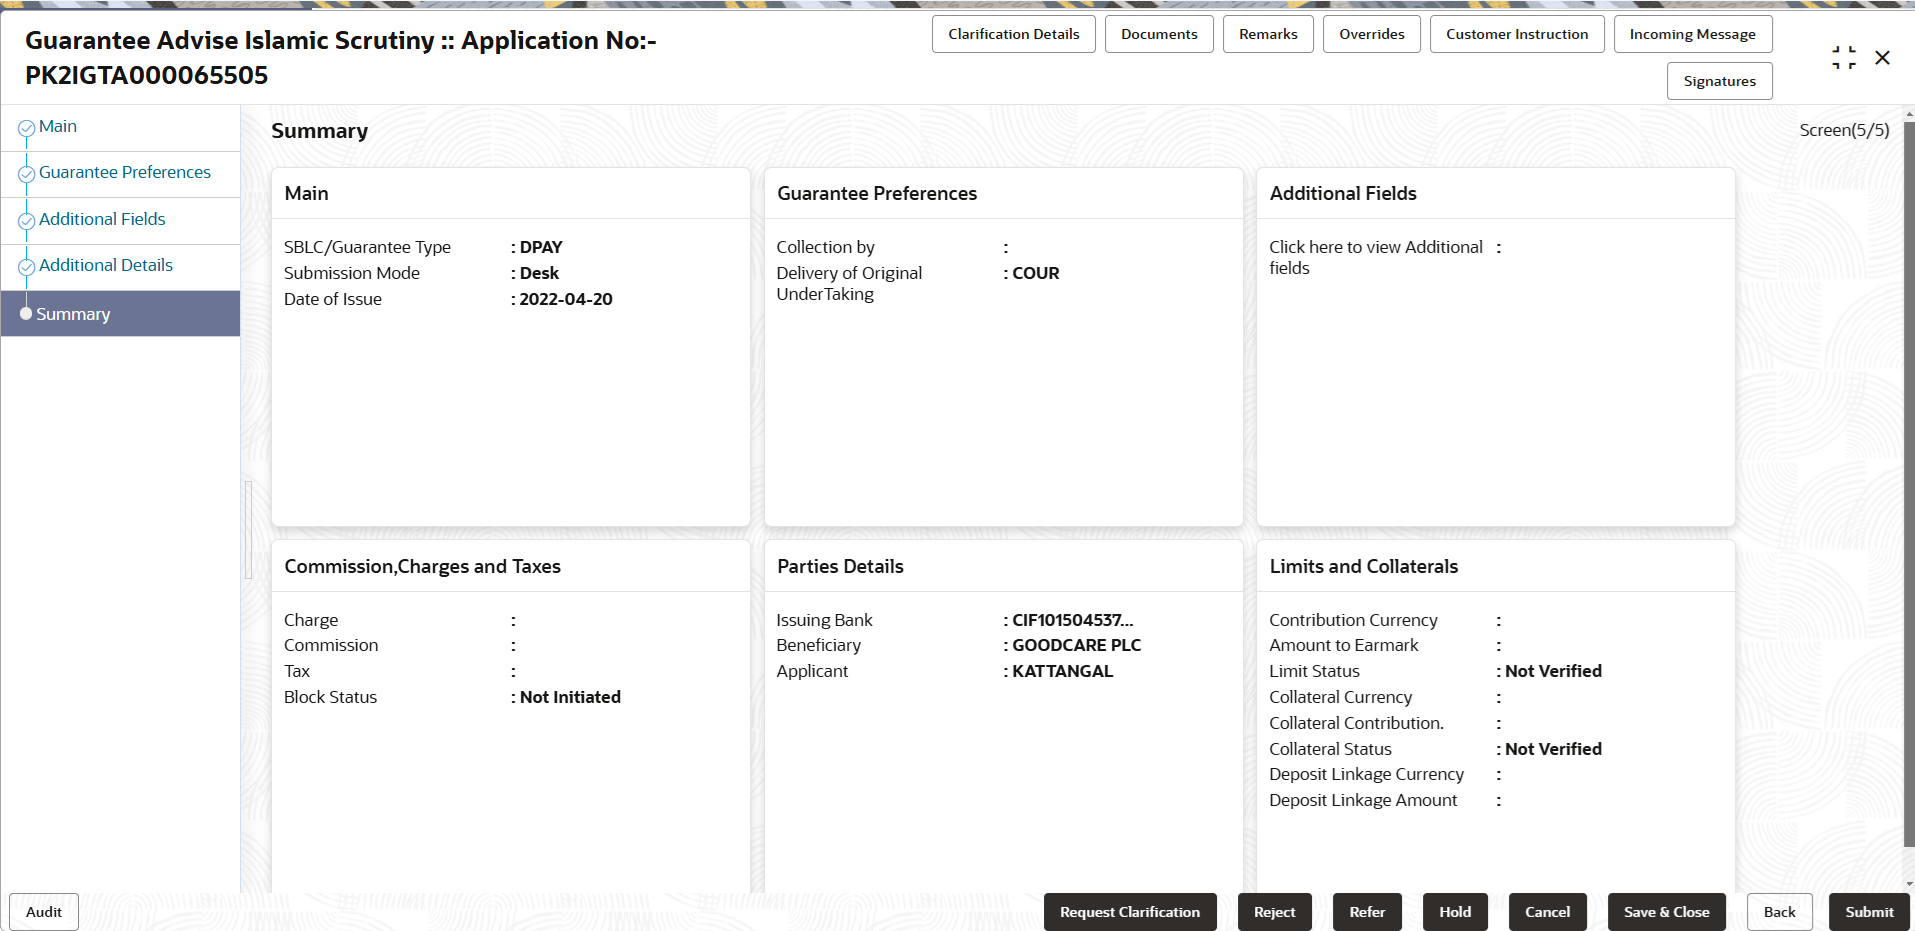
Task: Select the Summary step in the sidebar
Action: point(120,314)
